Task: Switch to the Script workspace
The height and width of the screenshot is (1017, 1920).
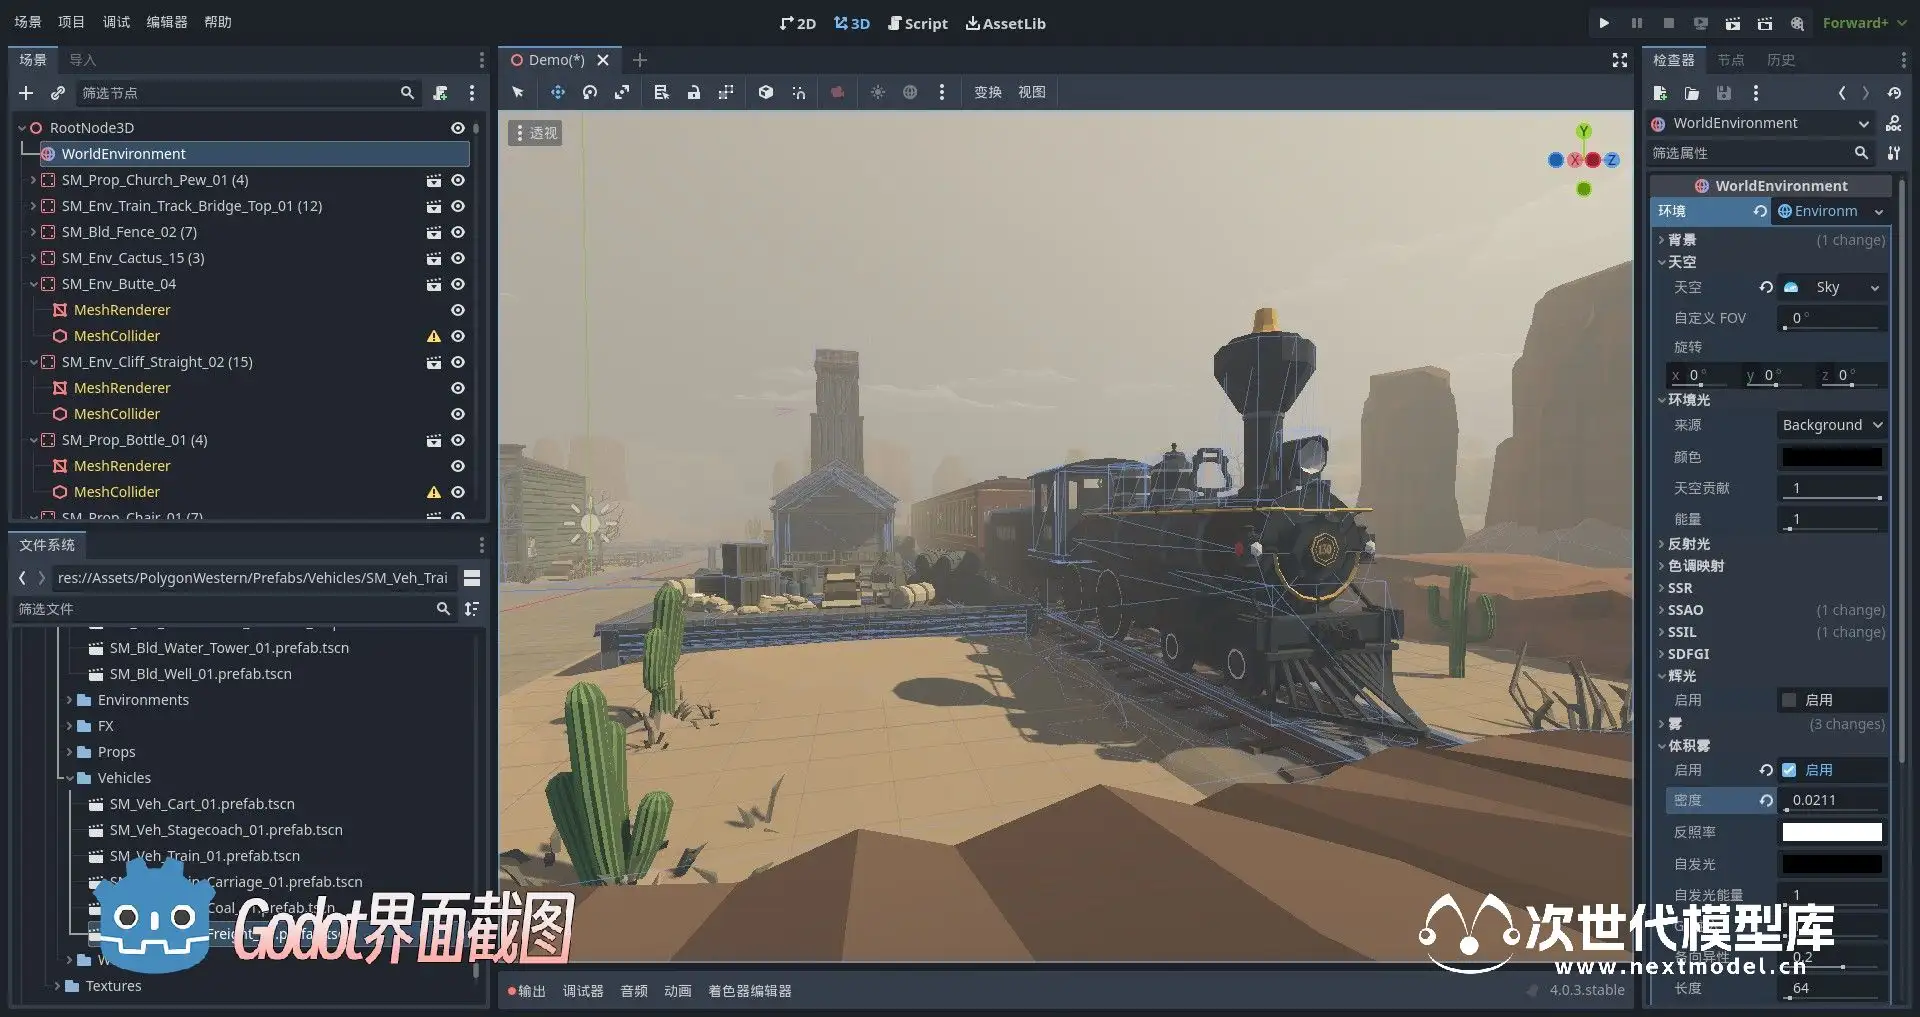Action: click(x=917, y=23)
